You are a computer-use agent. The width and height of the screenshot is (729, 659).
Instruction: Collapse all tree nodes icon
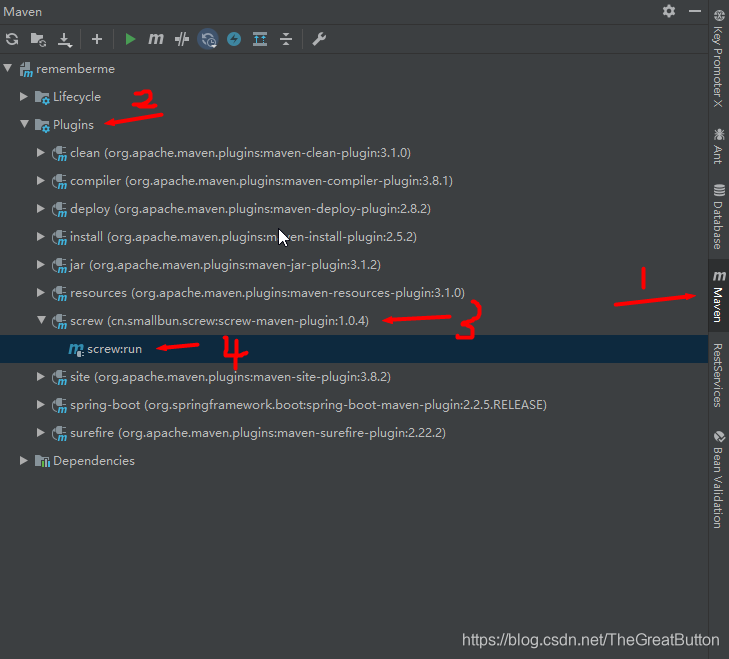tap(286, 39)
